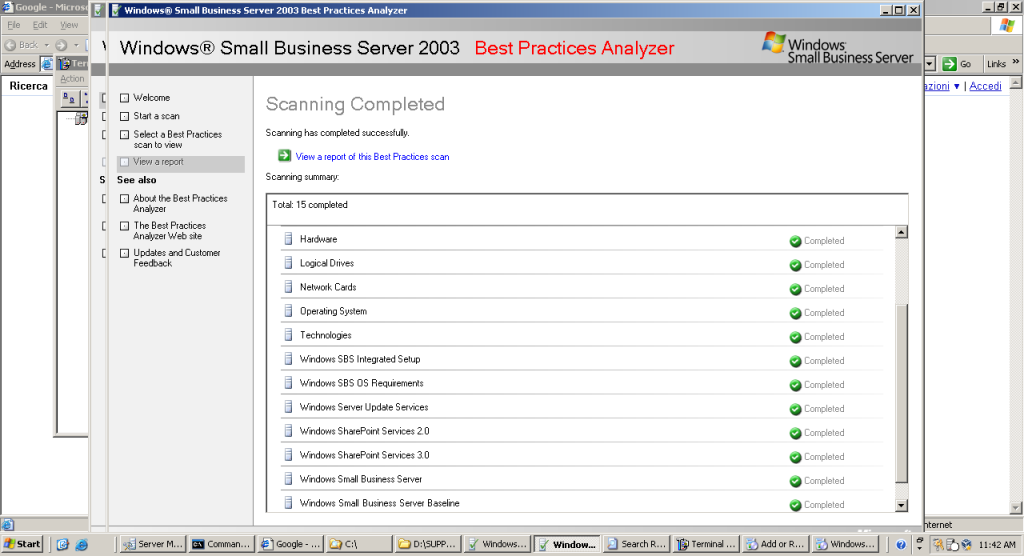
Task: Click the green arrow icon beside View a report
Action: (x=284, y=155)
